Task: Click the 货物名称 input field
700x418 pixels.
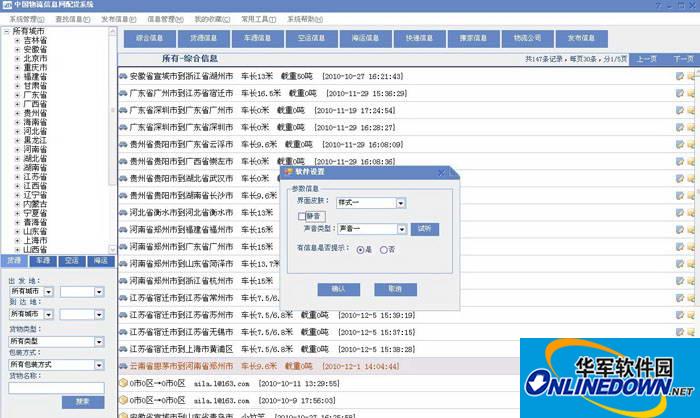Action: click(x=56, y=388)
